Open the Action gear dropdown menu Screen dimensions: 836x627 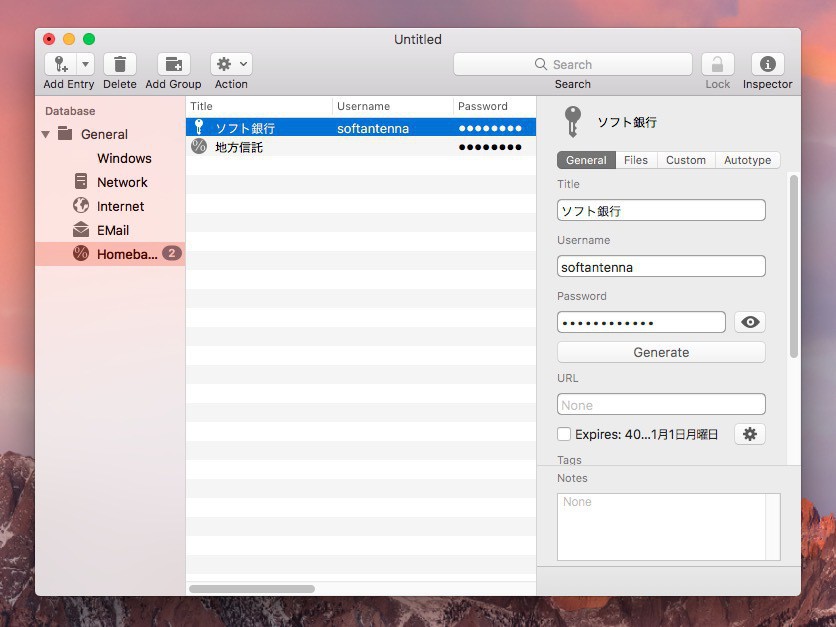[231, 64]
